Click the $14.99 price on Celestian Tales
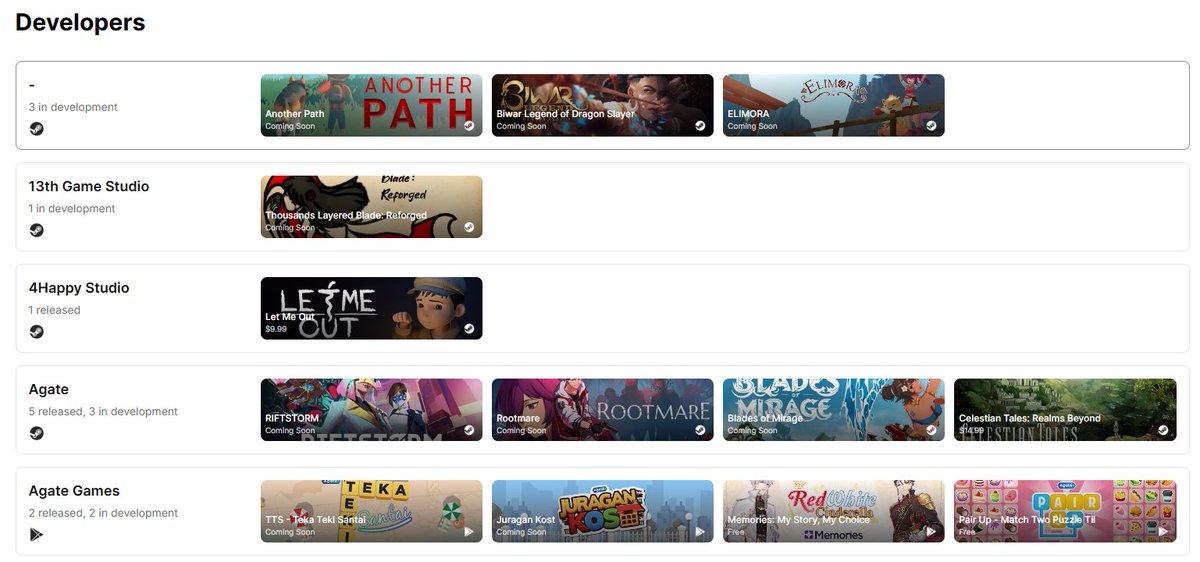Image resolution: width=1200 pixels, height=562 pixels. (971, 430)
